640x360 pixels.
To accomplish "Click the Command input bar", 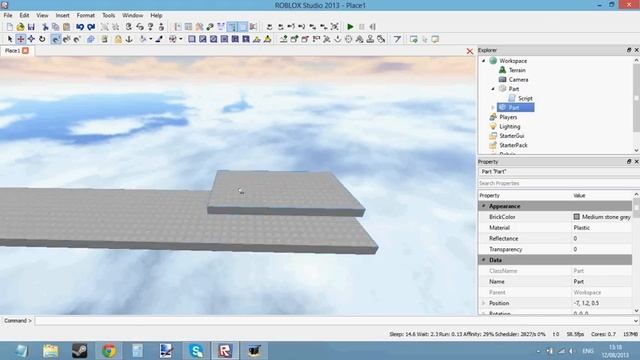I will 334,321.
